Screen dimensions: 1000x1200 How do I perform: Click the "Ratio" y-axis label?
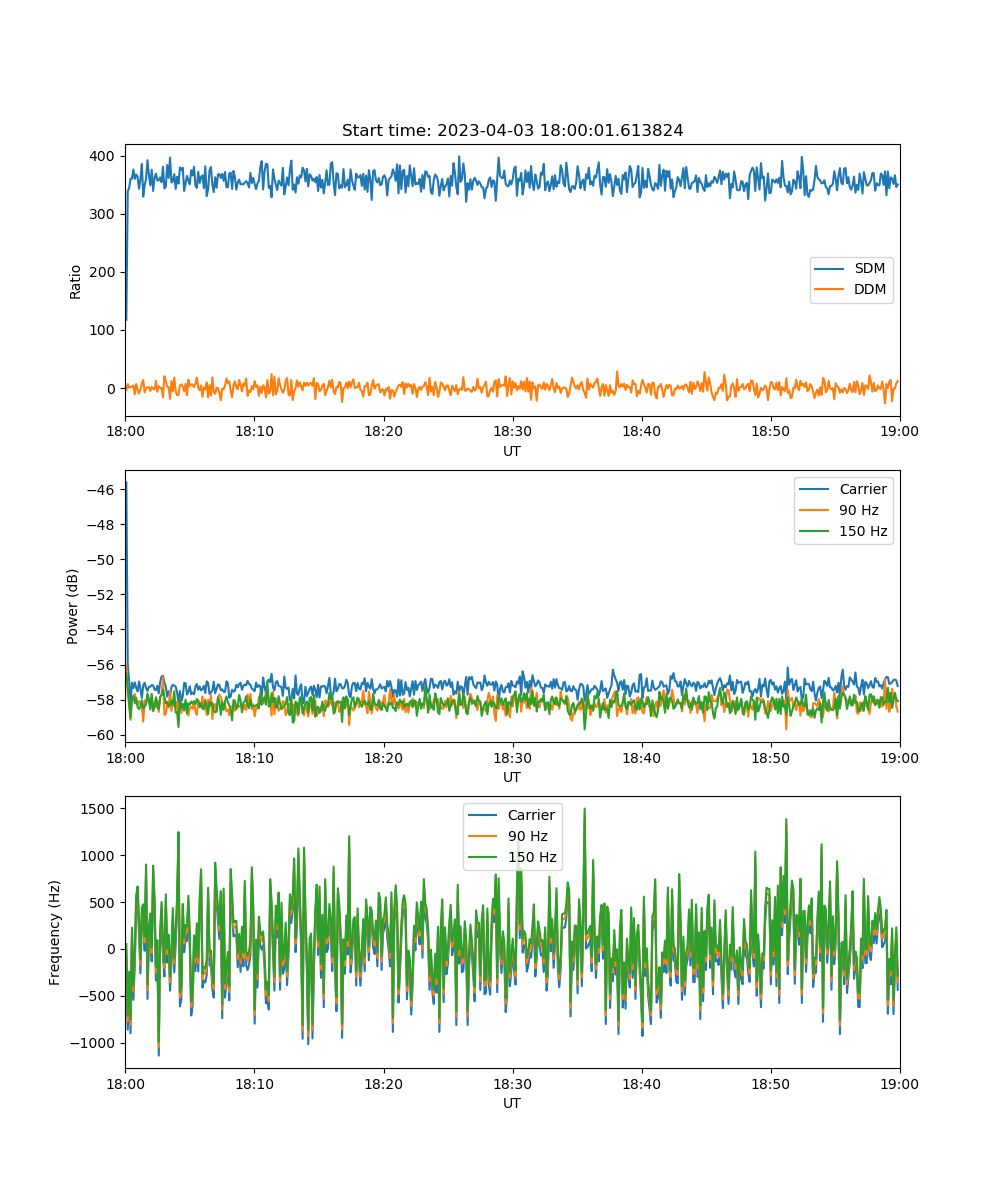(x=76, y=281)
